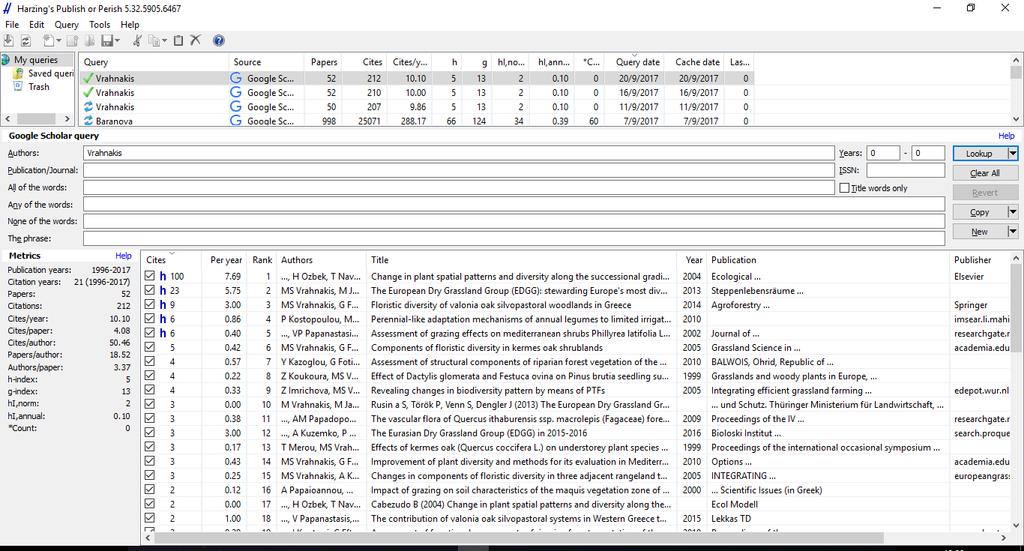The width and height of the screenshot is (1024, 551).
Task: Open the save toolbar icon dropdown arrow
Action: [118, 40]
